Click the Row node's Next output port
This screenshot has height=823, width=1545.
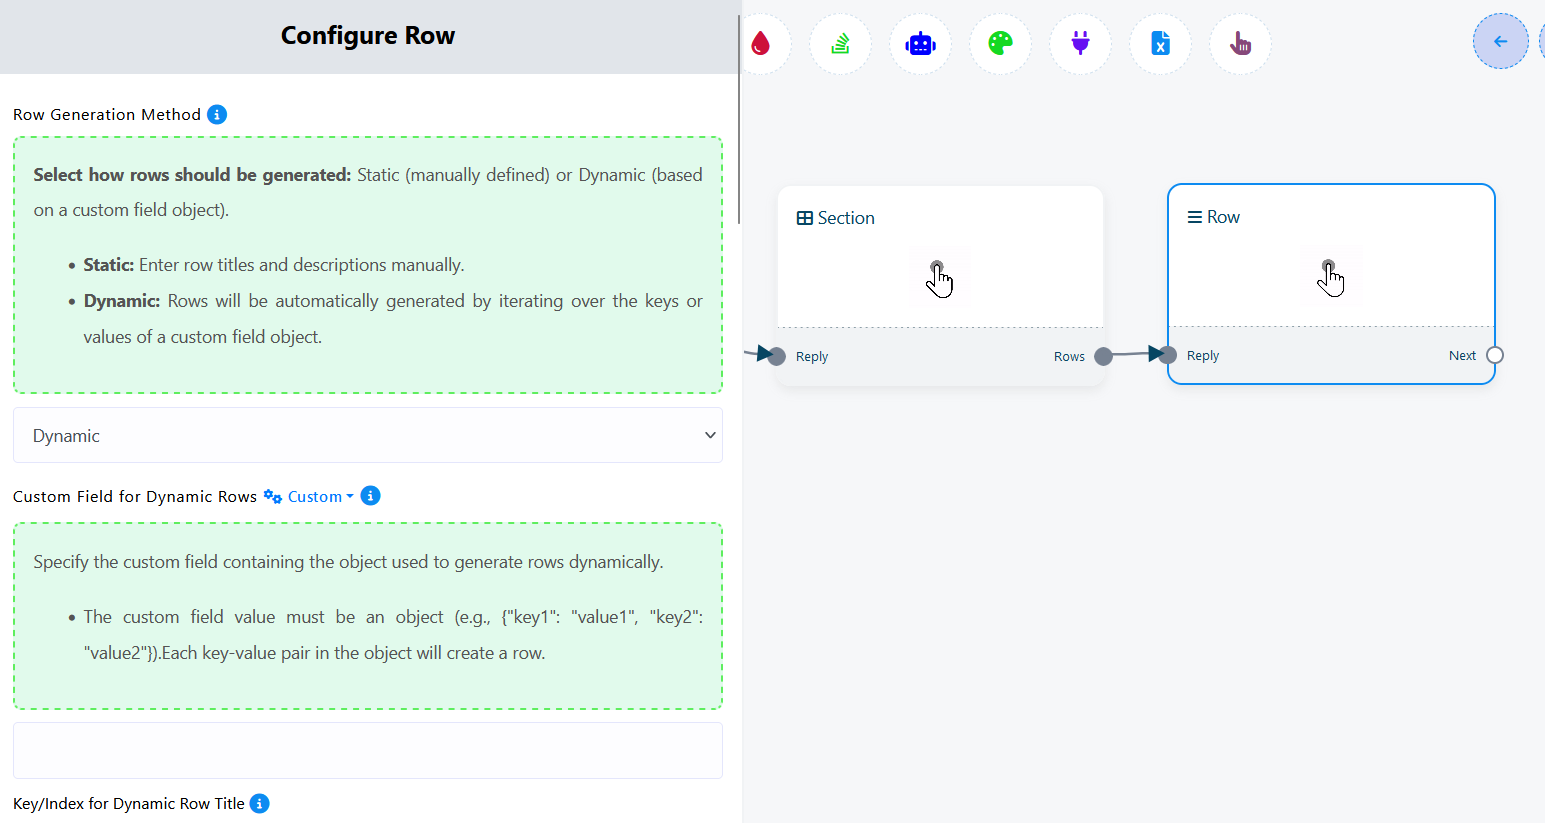point(1494,355)
